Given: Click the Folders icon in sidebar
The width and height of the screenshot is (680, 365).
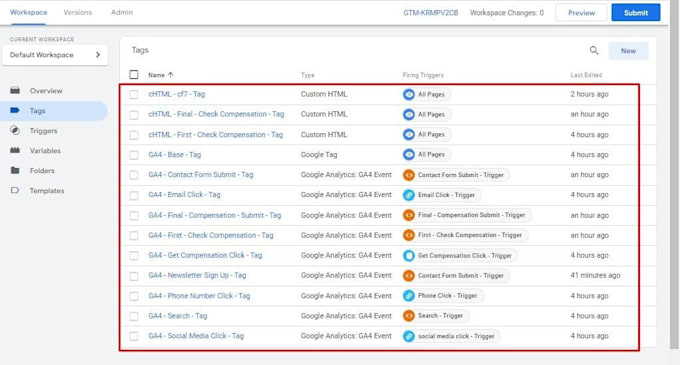Looking at the screenshot, I should [x=15, y=170].
